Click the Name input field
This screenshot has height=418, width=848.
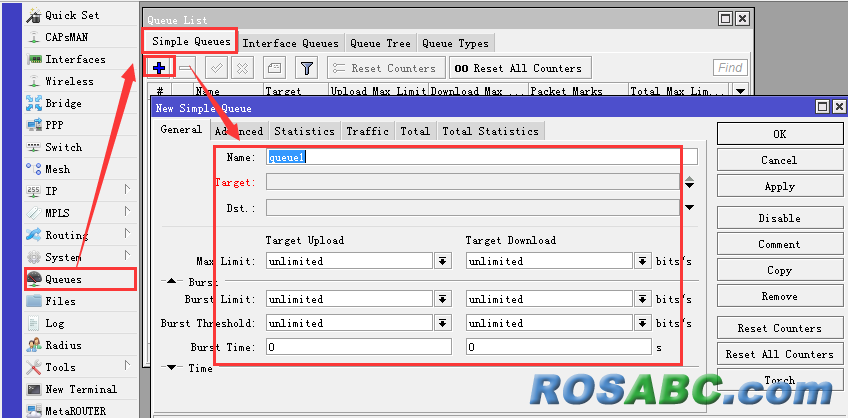[482, 157]
